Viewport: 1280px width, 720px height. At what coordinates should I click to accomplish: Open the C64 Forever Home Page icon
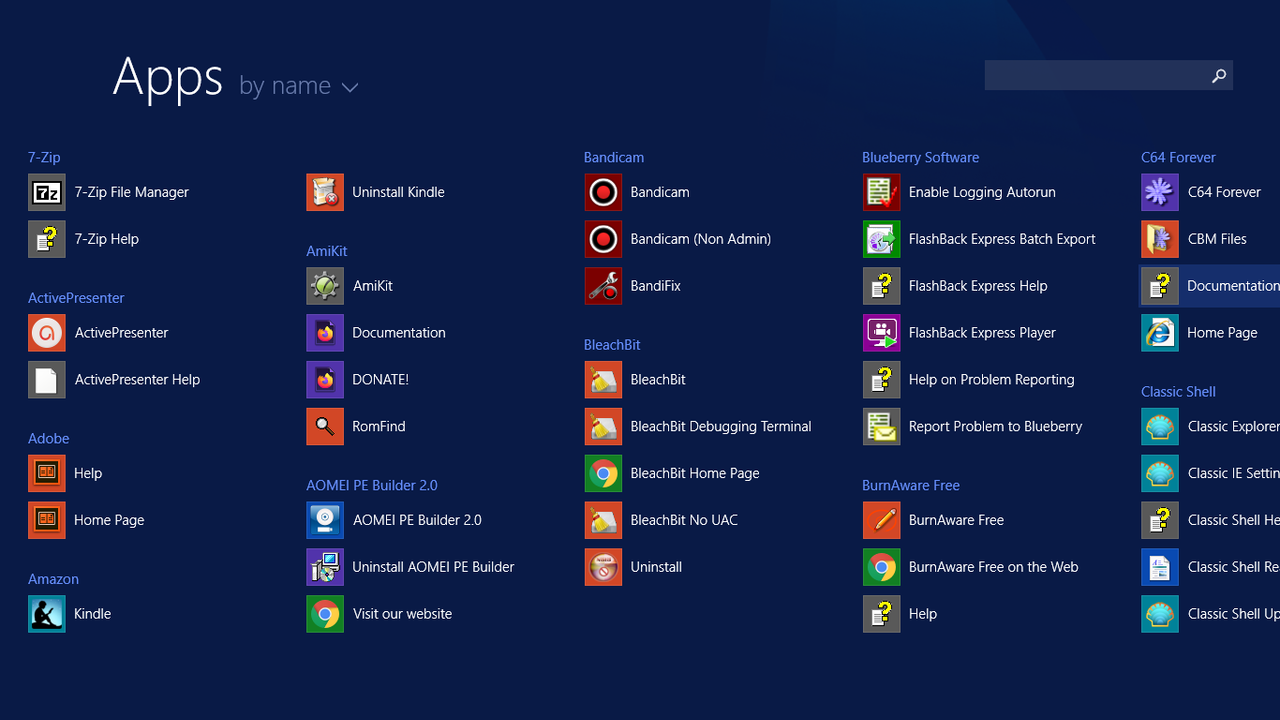click(1160, 333)
